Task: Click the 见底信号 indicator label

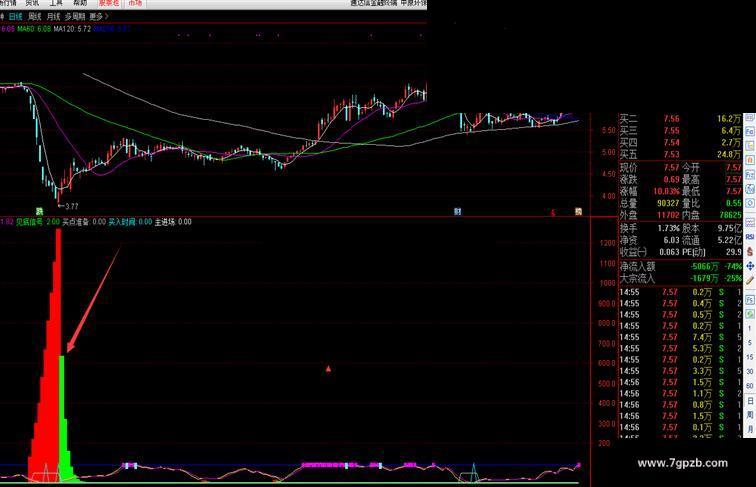Action: click(x=38, y=222)
